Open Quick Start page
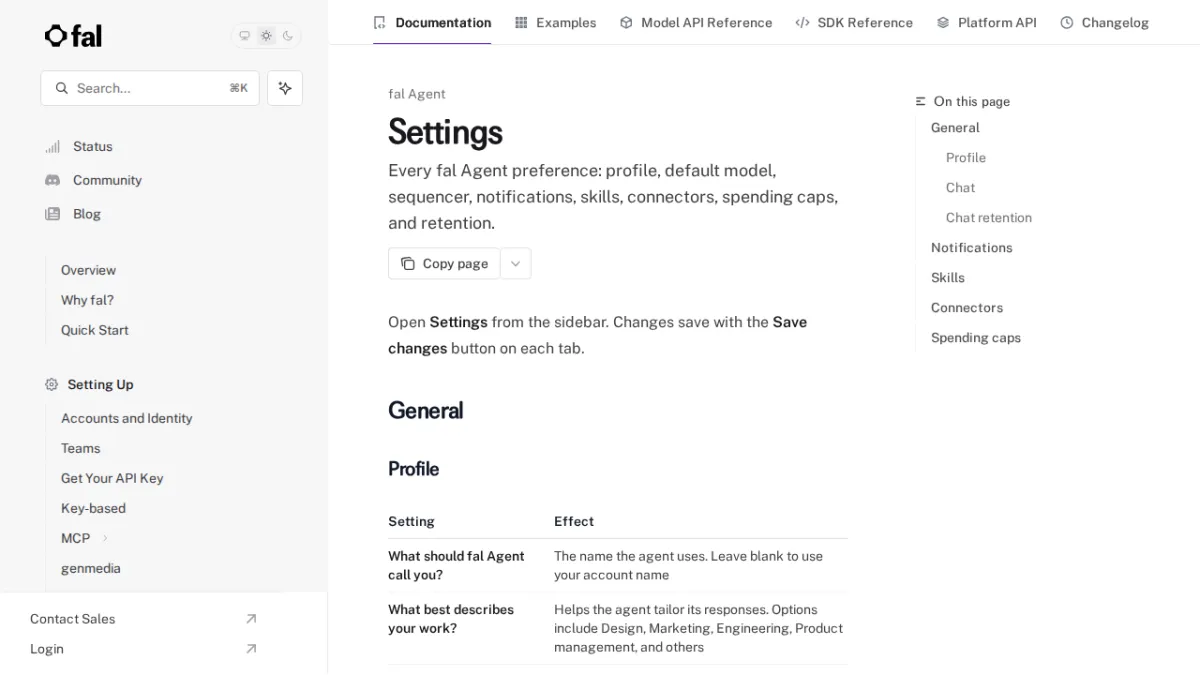This screenshot has height=675, width=1200. pyautogui.click(x=94, y=330)
